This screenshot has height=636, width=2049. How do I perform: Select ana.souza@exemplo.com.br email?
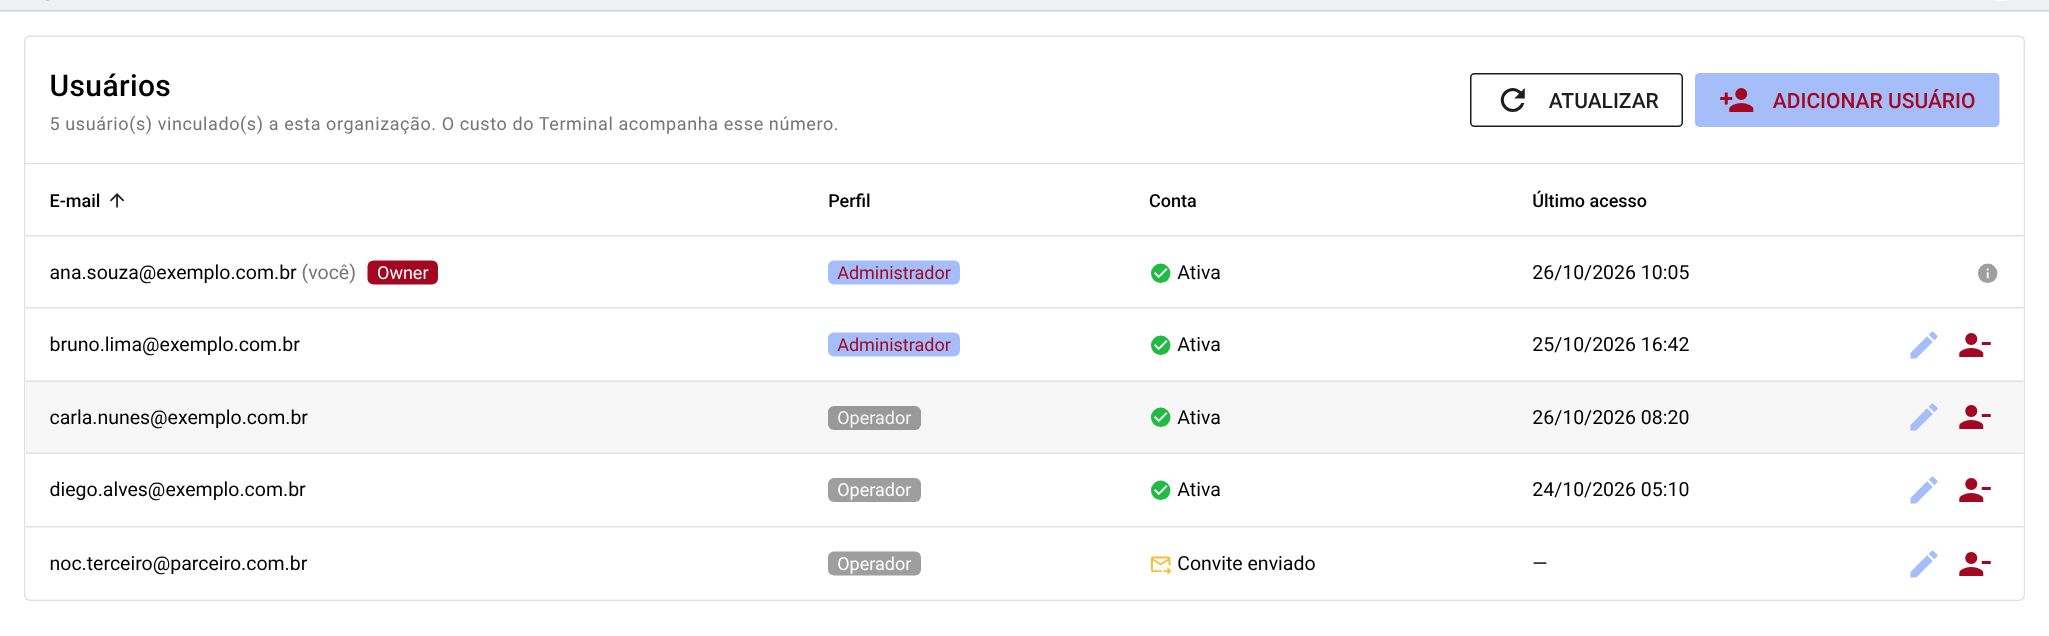173,273
